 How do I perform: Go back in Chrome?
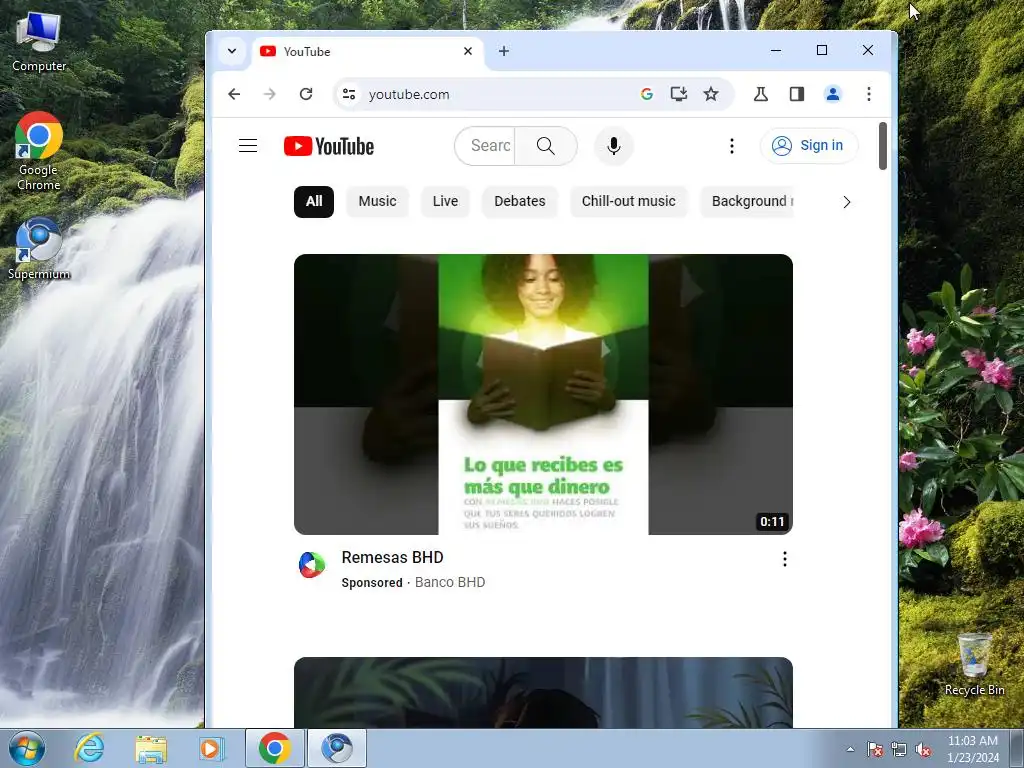coord(234,94)
